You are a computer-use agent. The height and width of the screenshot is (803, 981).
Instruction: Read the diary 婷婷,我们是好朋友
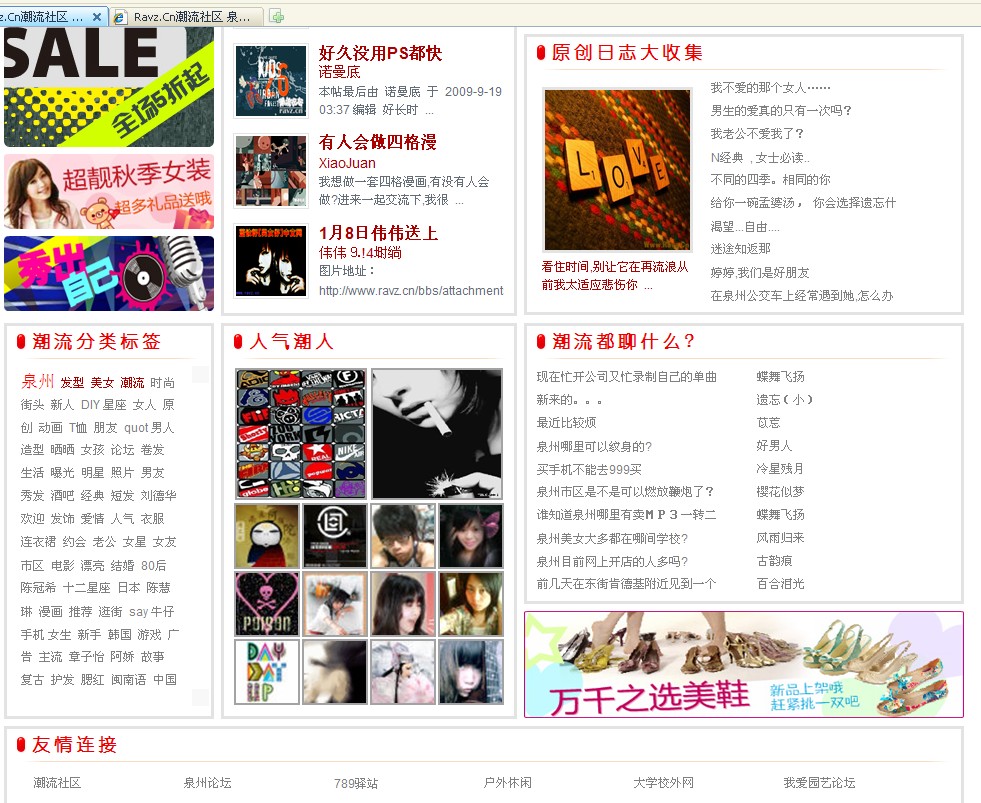[760, 272]
